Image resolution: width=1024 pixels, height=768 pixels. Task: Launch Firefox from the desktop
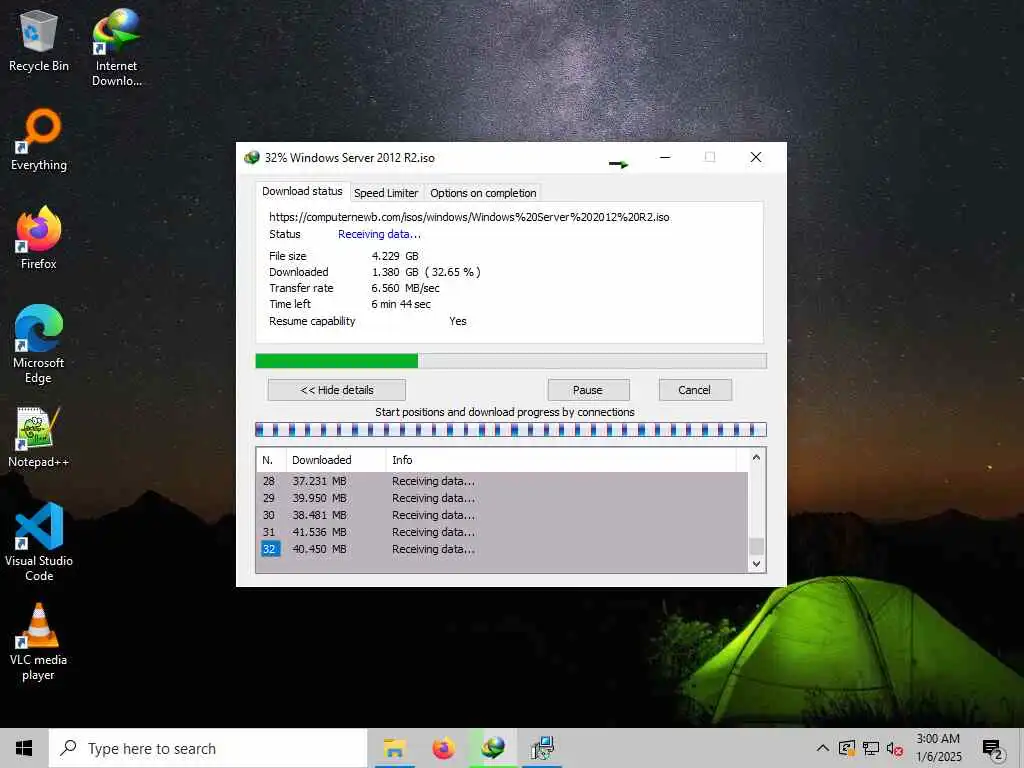pos(39,238)
